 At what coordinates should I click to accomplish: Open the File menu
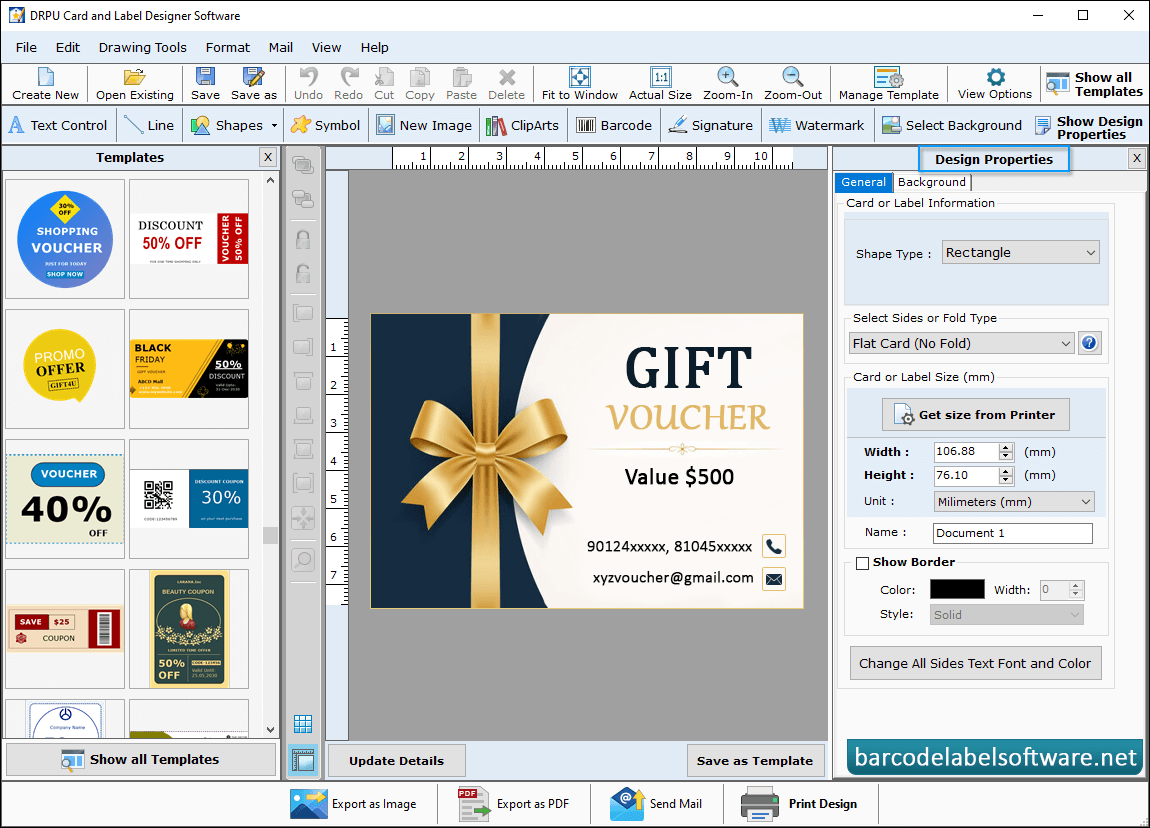(26, 48)
